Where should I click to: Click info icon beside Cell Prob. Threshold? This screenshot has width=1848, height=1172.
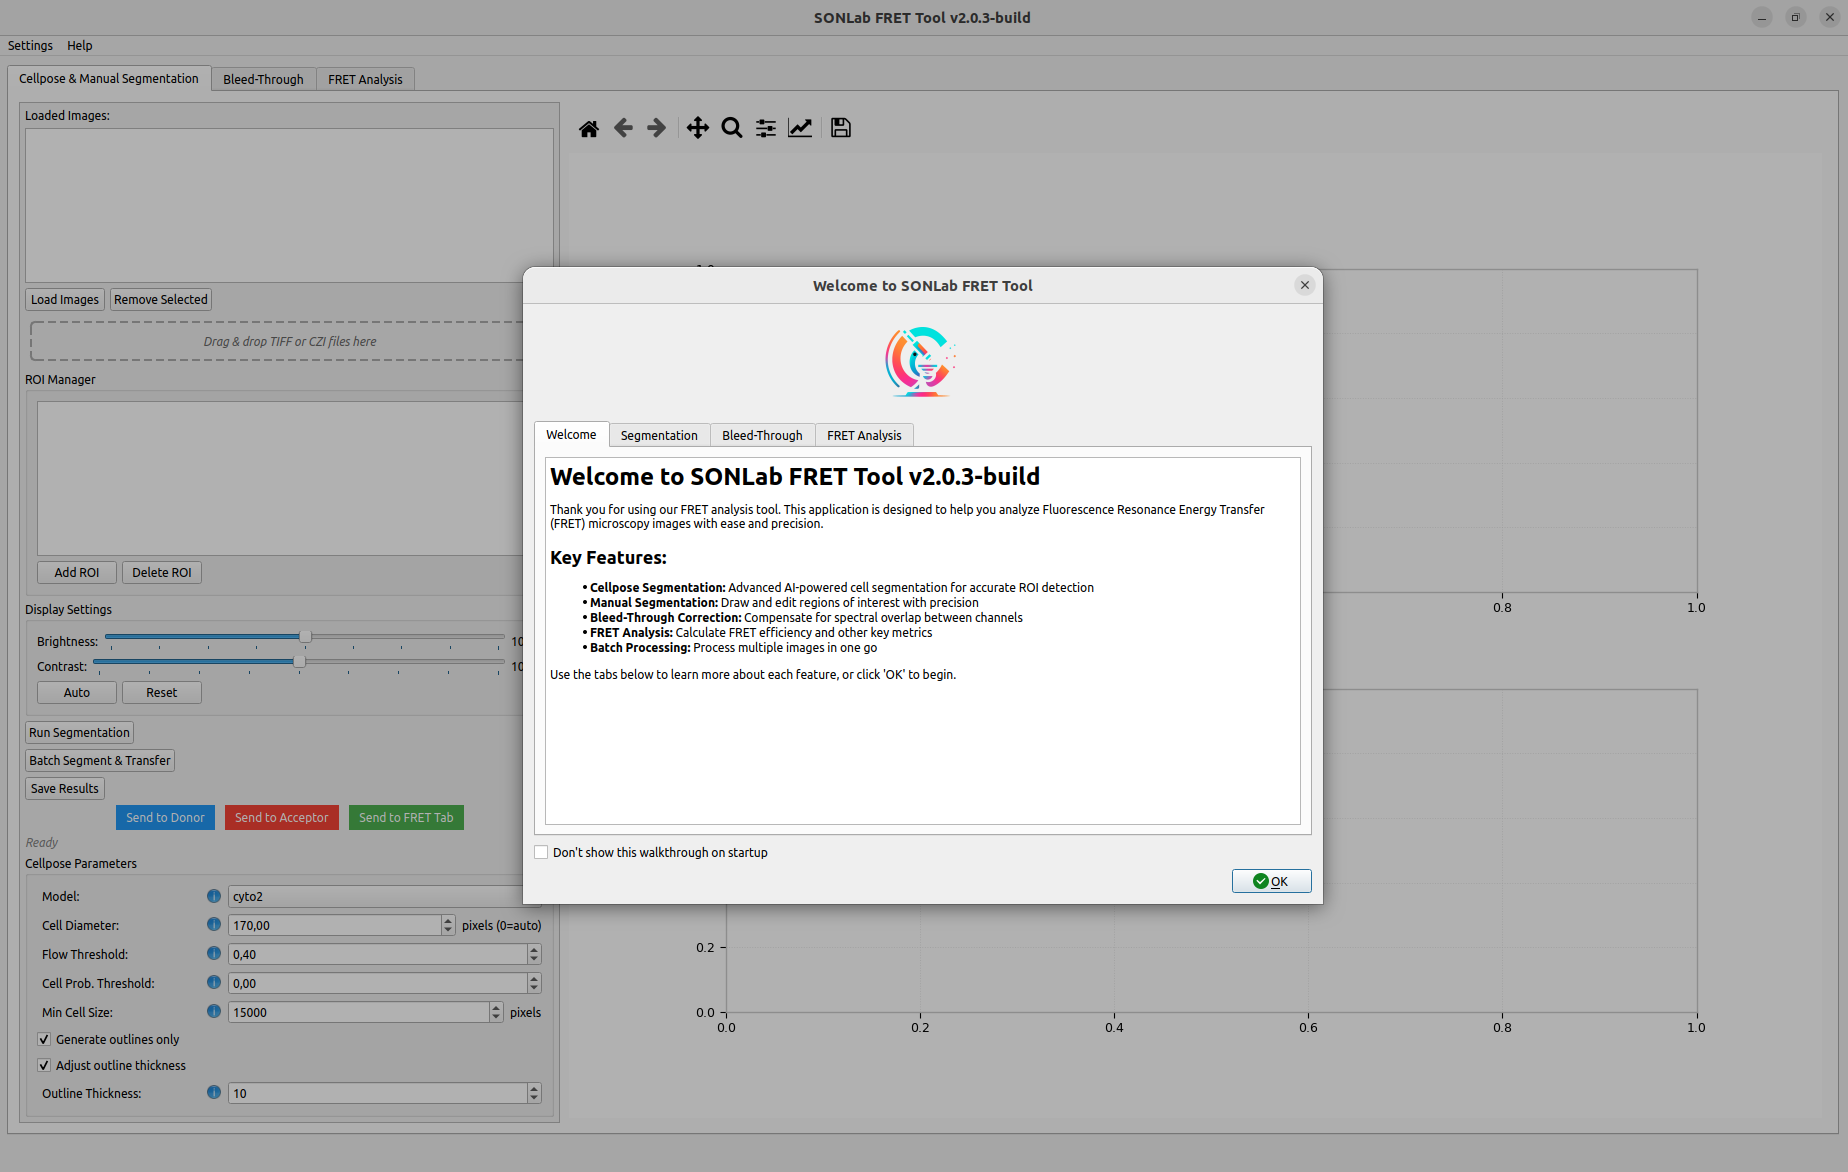point(214,983)
